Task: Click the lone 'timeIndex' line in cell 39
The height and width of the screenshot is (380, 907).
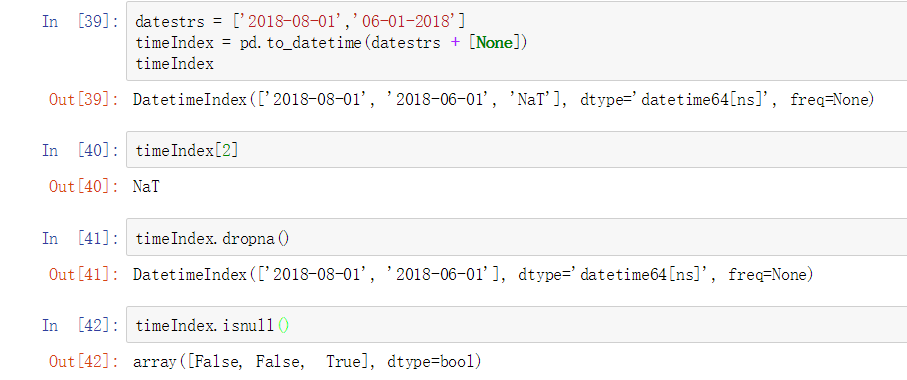Action: pyautogui.click(x=175, y=64)
